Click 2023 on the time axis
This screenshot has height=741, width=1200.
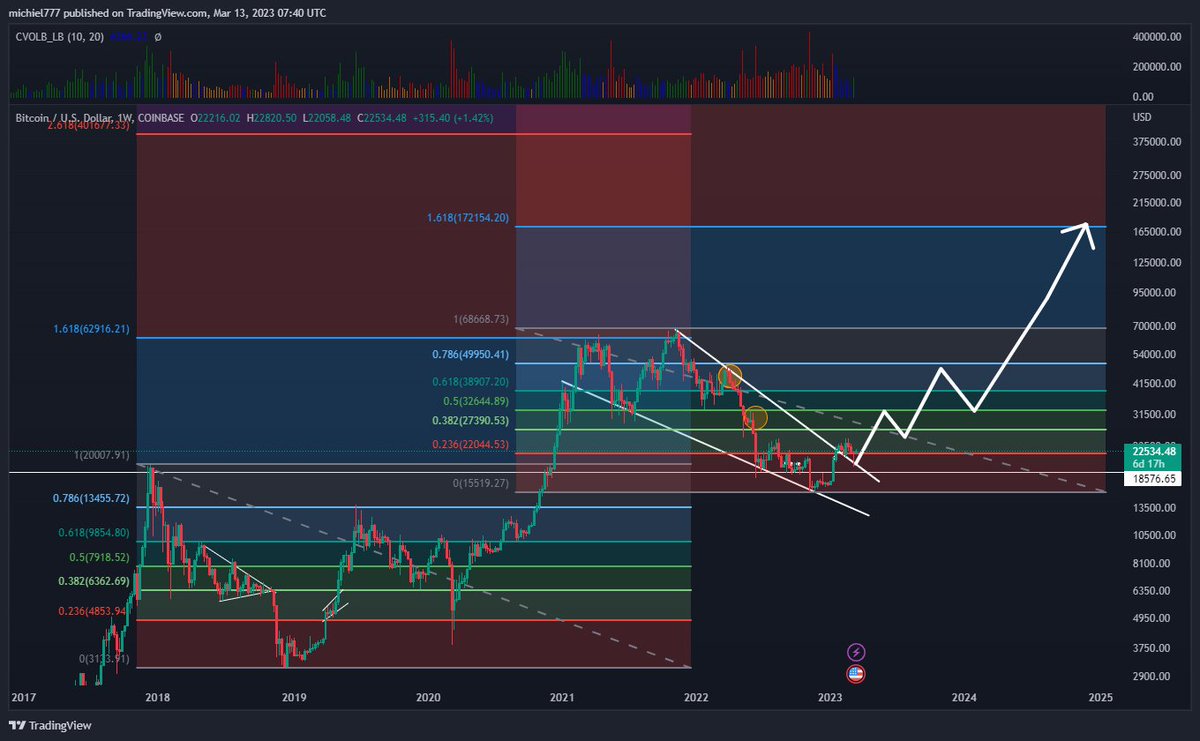coord(829,697)
